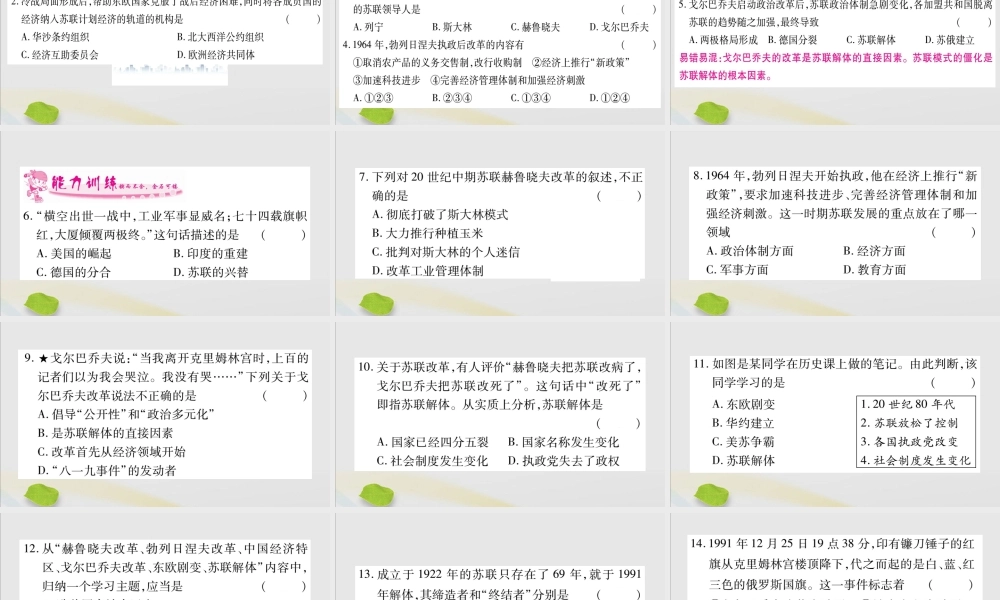Pick C. 批判对斯大林的个人迷信
The width and height of the screenshot is (1000, 600).
click(x=446, y=252)
